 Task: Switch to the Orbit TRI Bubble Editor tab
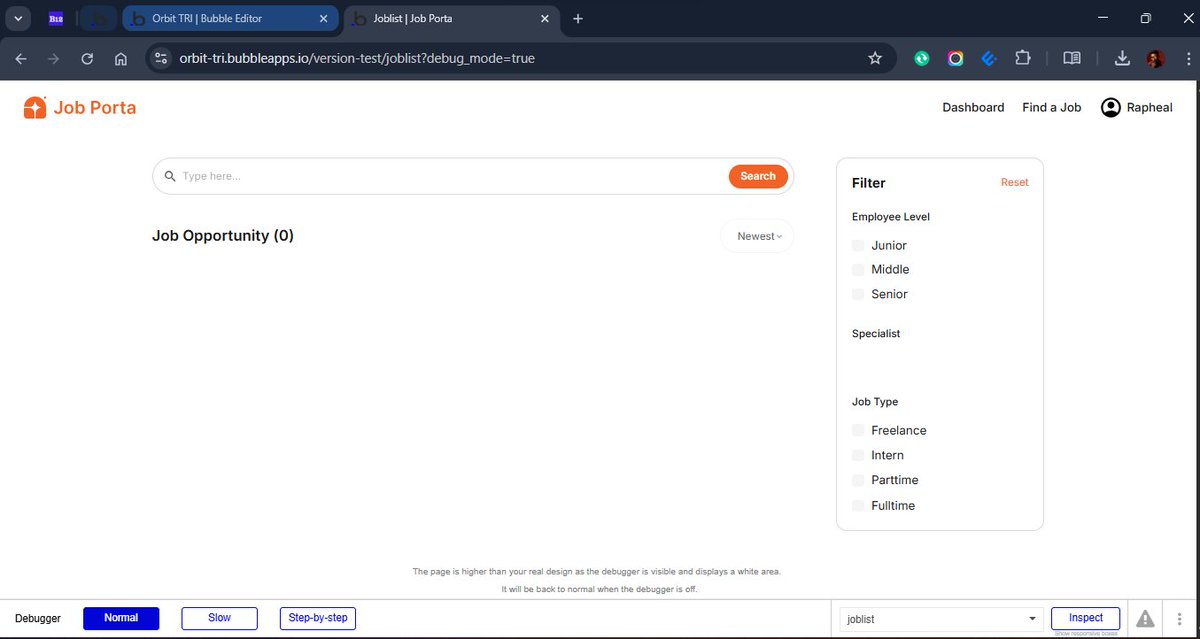(220, 18)
